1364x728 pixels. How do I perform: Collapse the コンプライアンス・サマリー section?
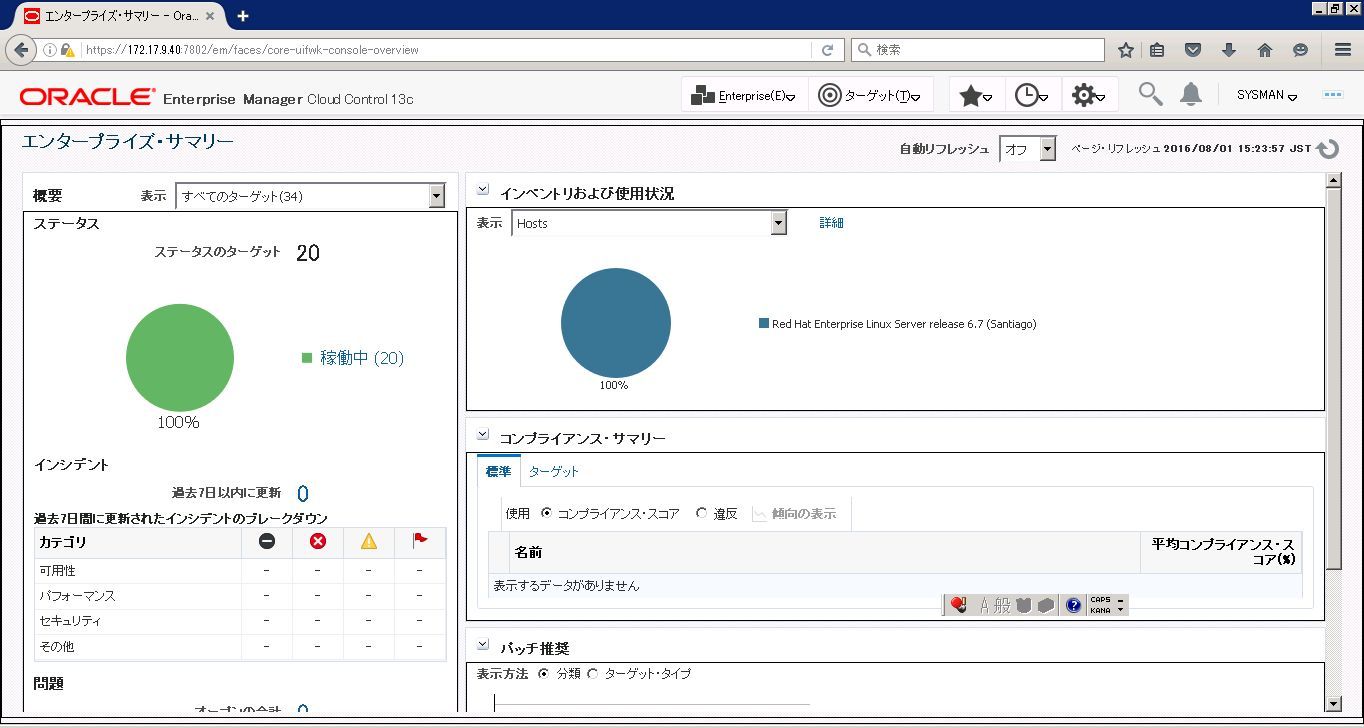coord(483,434)
